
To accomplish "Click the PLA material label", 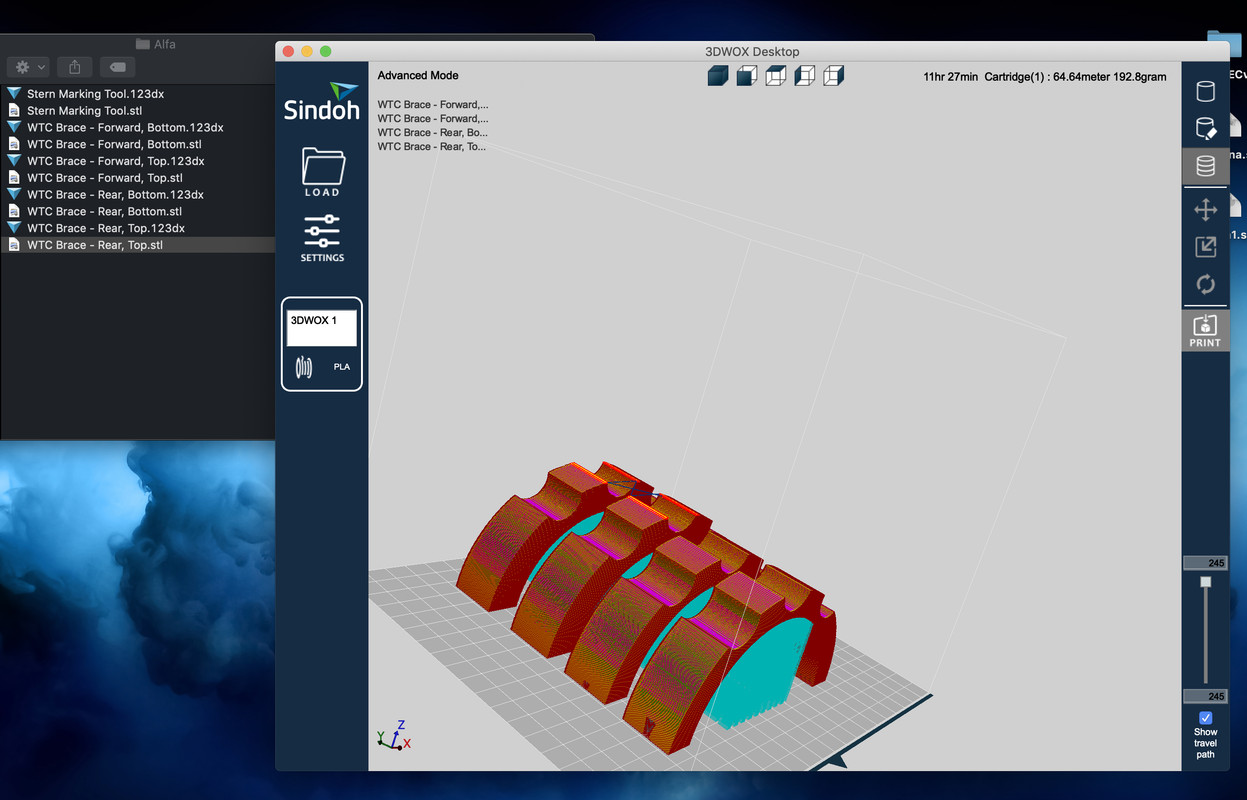I will tap(342, 367).
